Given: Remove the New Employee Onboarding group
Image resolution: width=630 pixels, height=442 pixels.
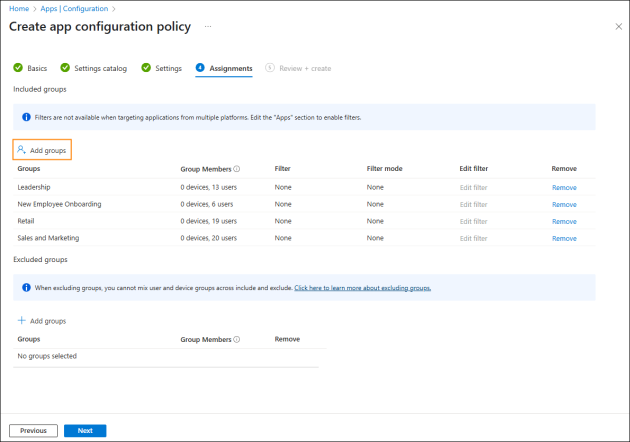Looking at the screenshot, I should (x=564, y=204).
